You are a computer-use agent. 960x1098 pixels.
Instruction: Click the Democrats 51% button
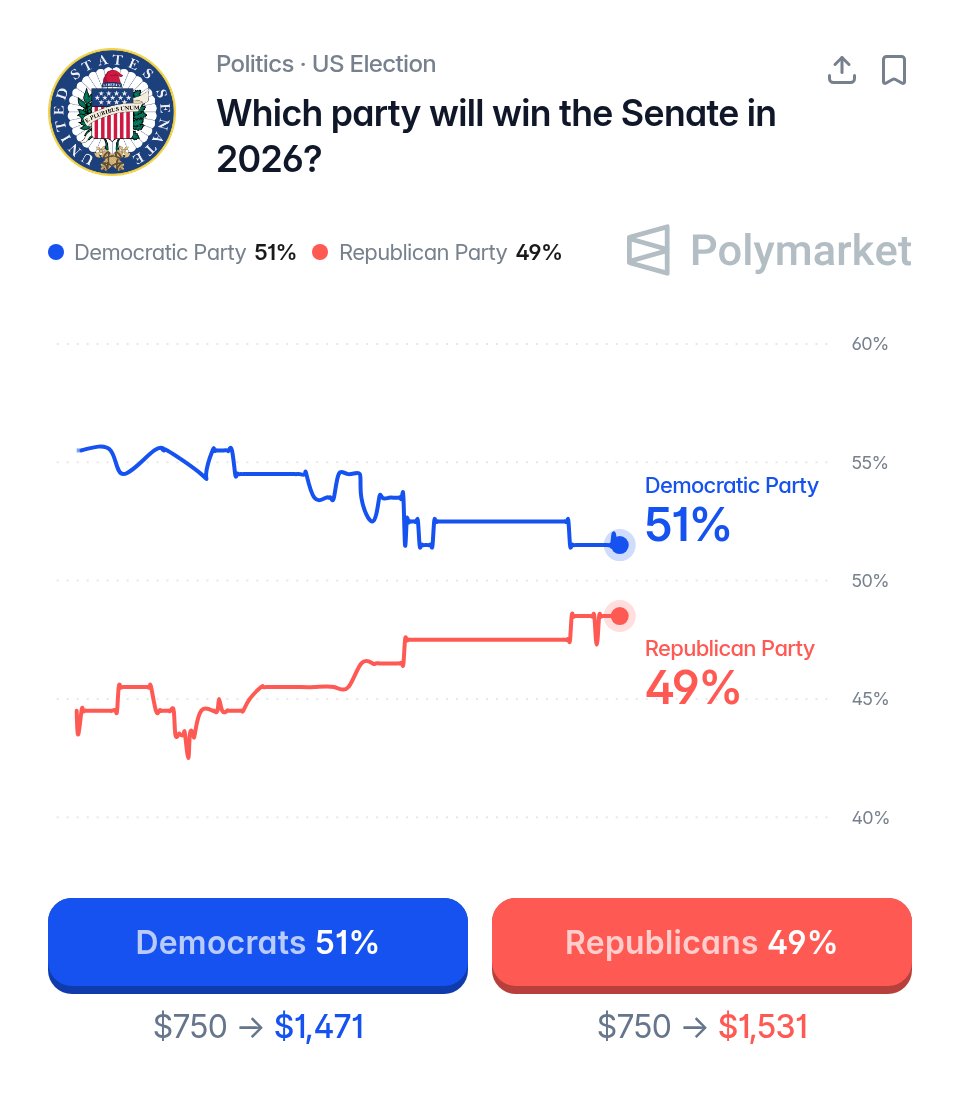pos(258,945)
